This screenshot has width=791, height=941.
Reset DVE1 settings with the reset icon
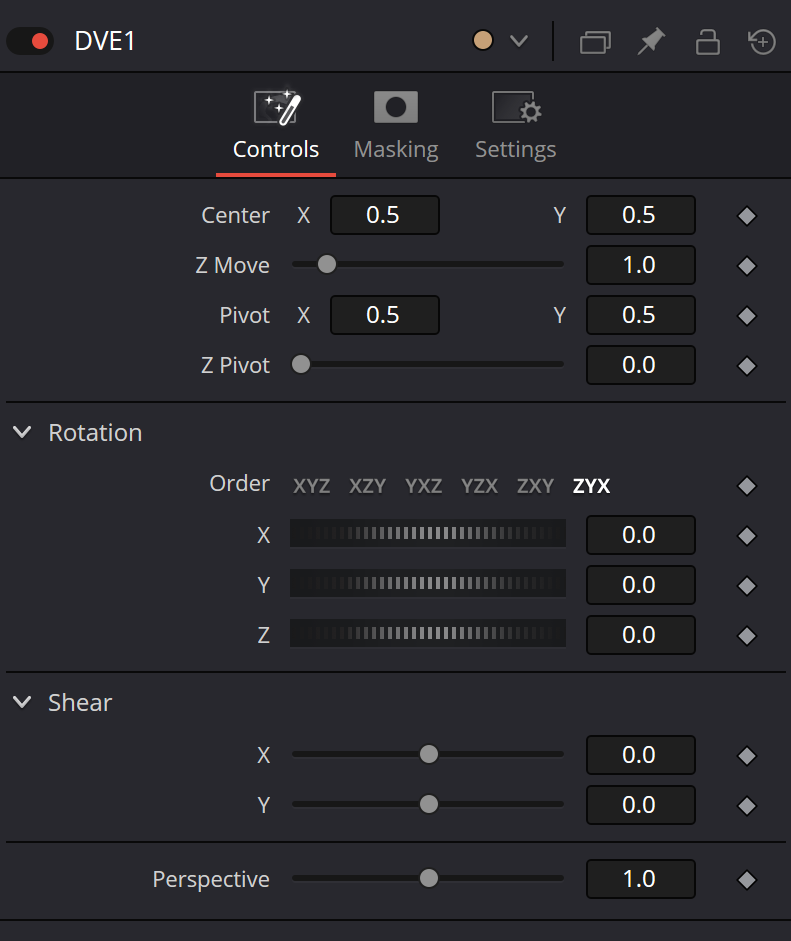(762, 42)
